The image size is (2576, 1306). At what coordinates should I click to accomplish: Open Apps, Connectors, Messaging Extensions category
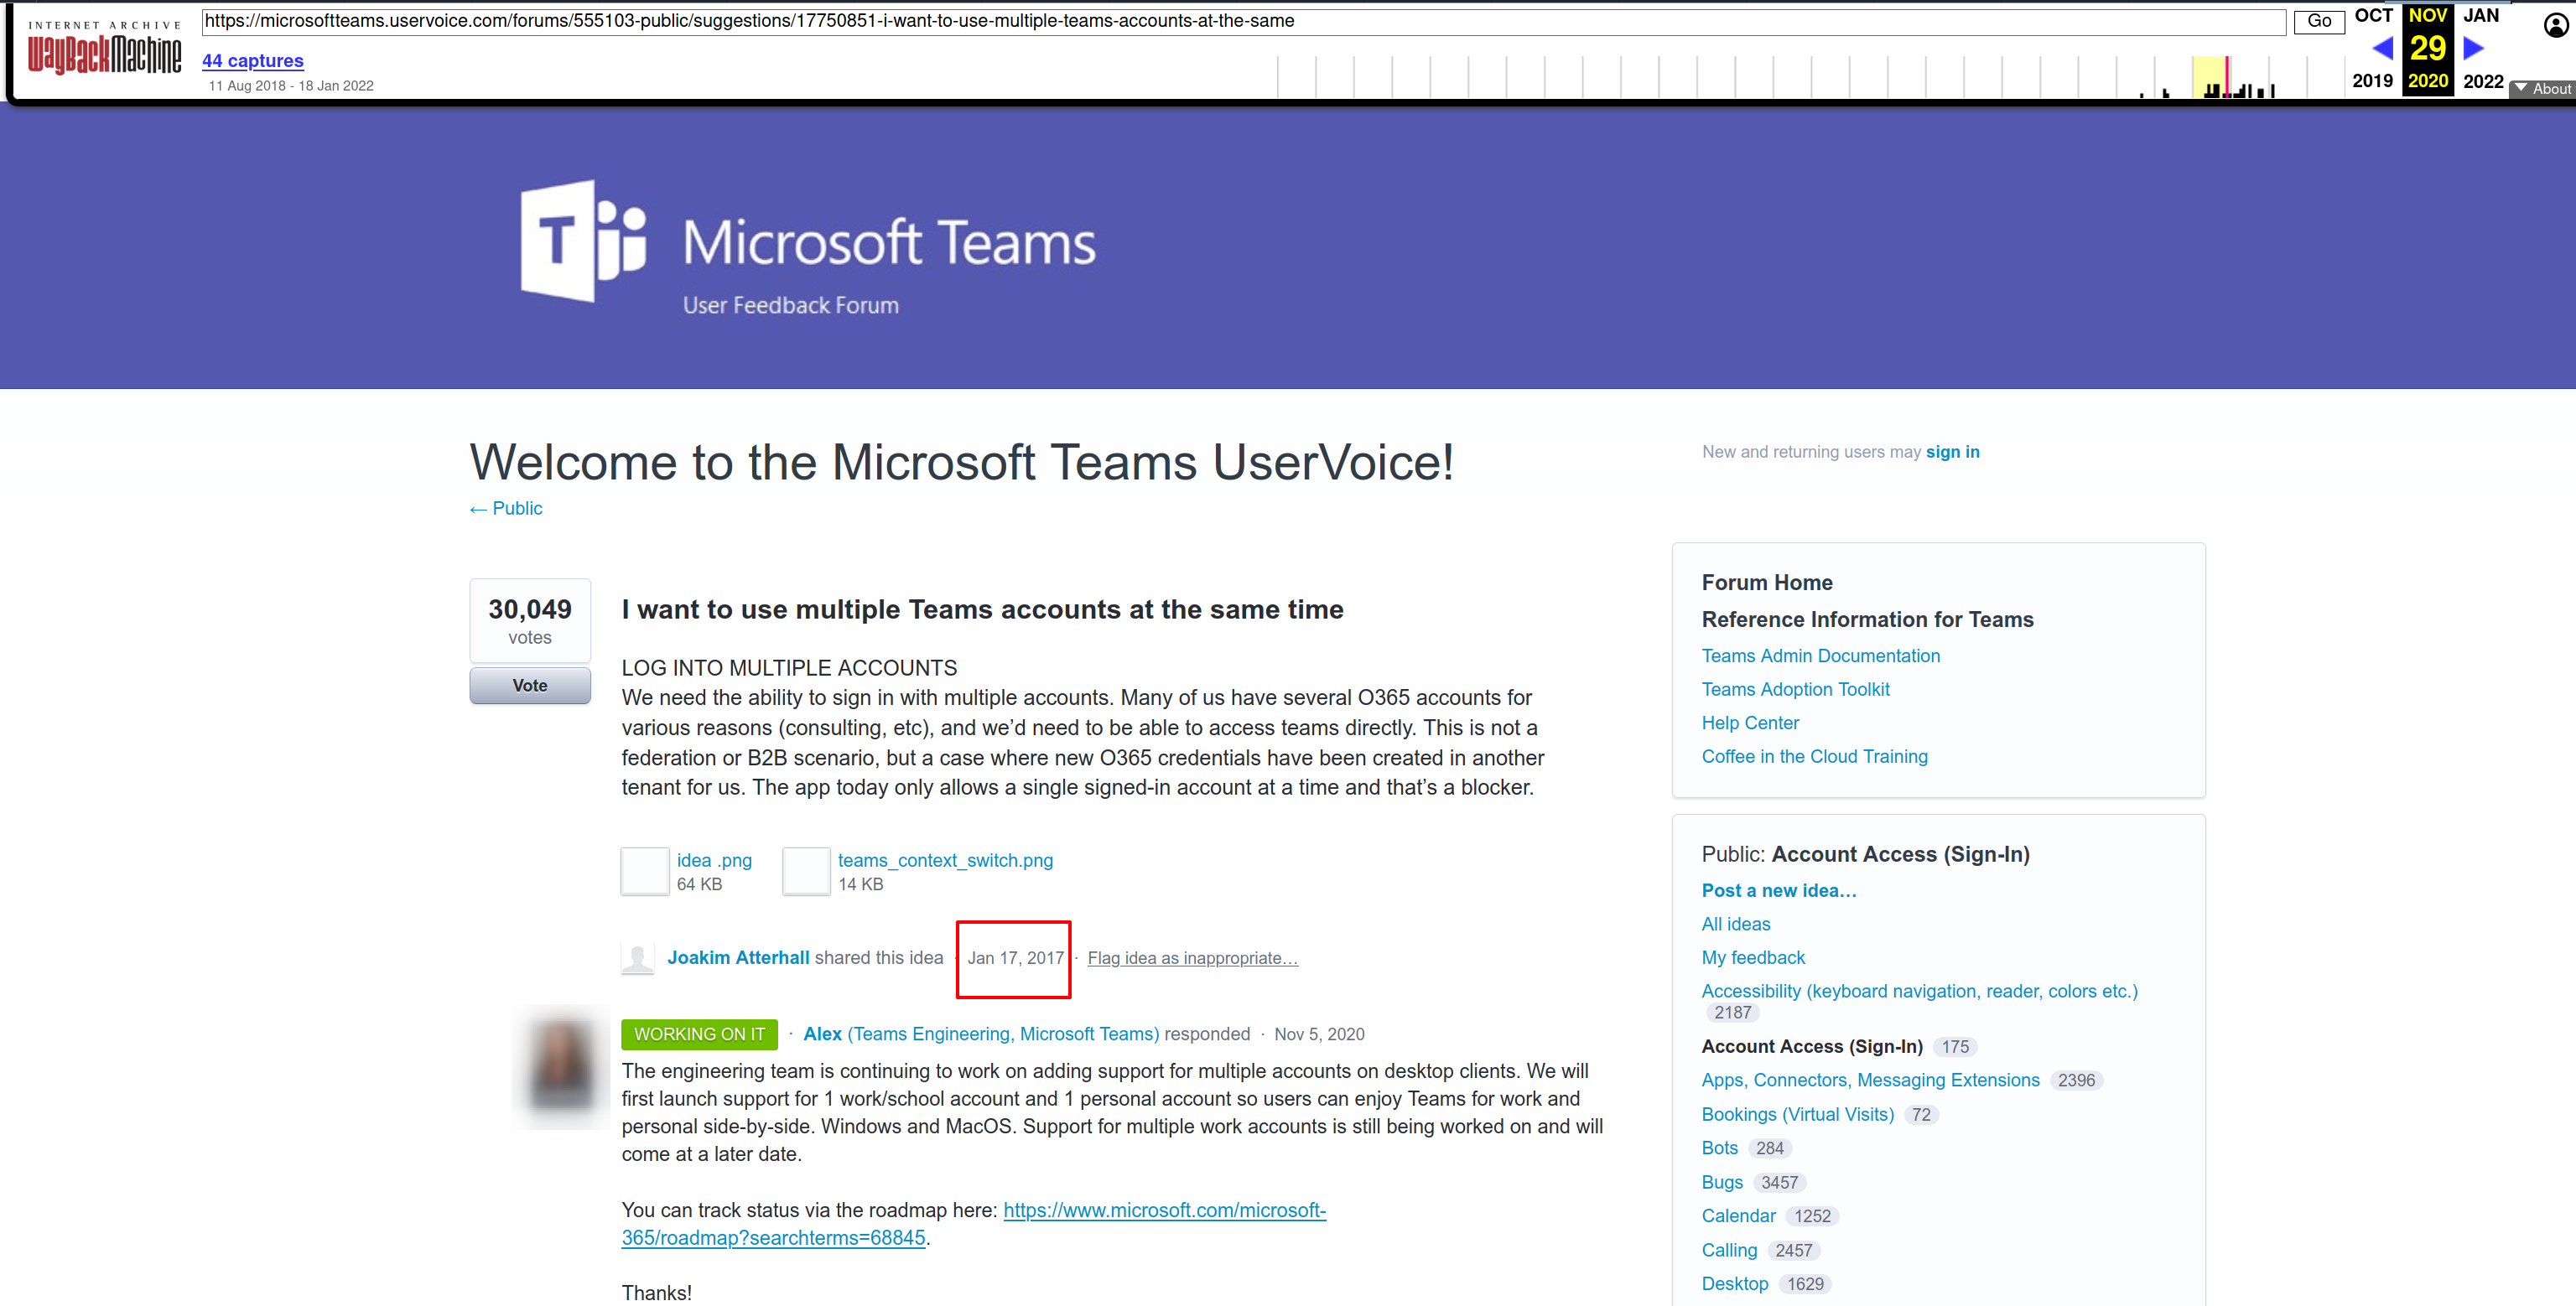click(x=1870, y=1080)
